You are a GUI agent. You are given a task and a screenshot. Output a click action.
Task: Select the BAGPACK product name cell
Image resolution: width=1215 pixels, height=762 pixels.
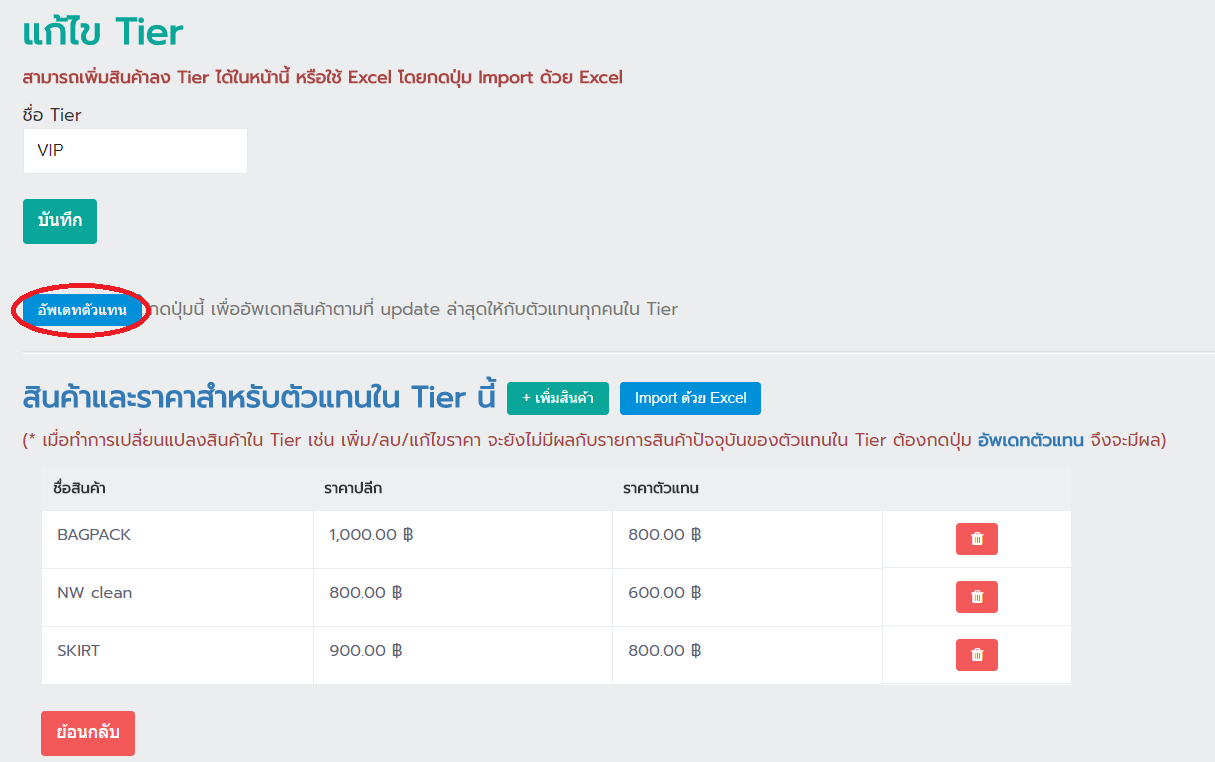94,535
